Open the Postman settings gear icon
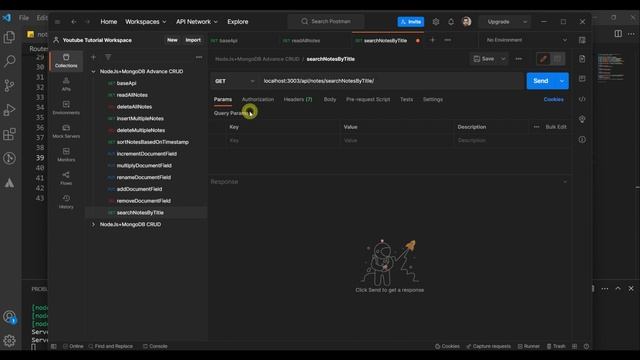The image size is (640, 360). (436, 22)
